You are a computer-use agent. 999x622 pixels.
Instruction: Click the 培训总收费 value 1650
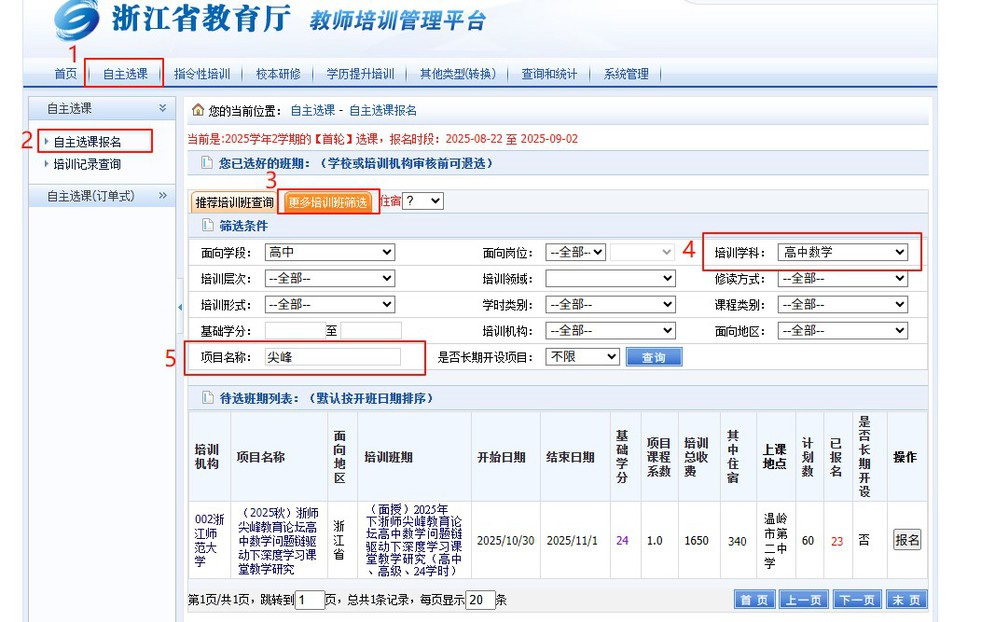coord(696,540)
